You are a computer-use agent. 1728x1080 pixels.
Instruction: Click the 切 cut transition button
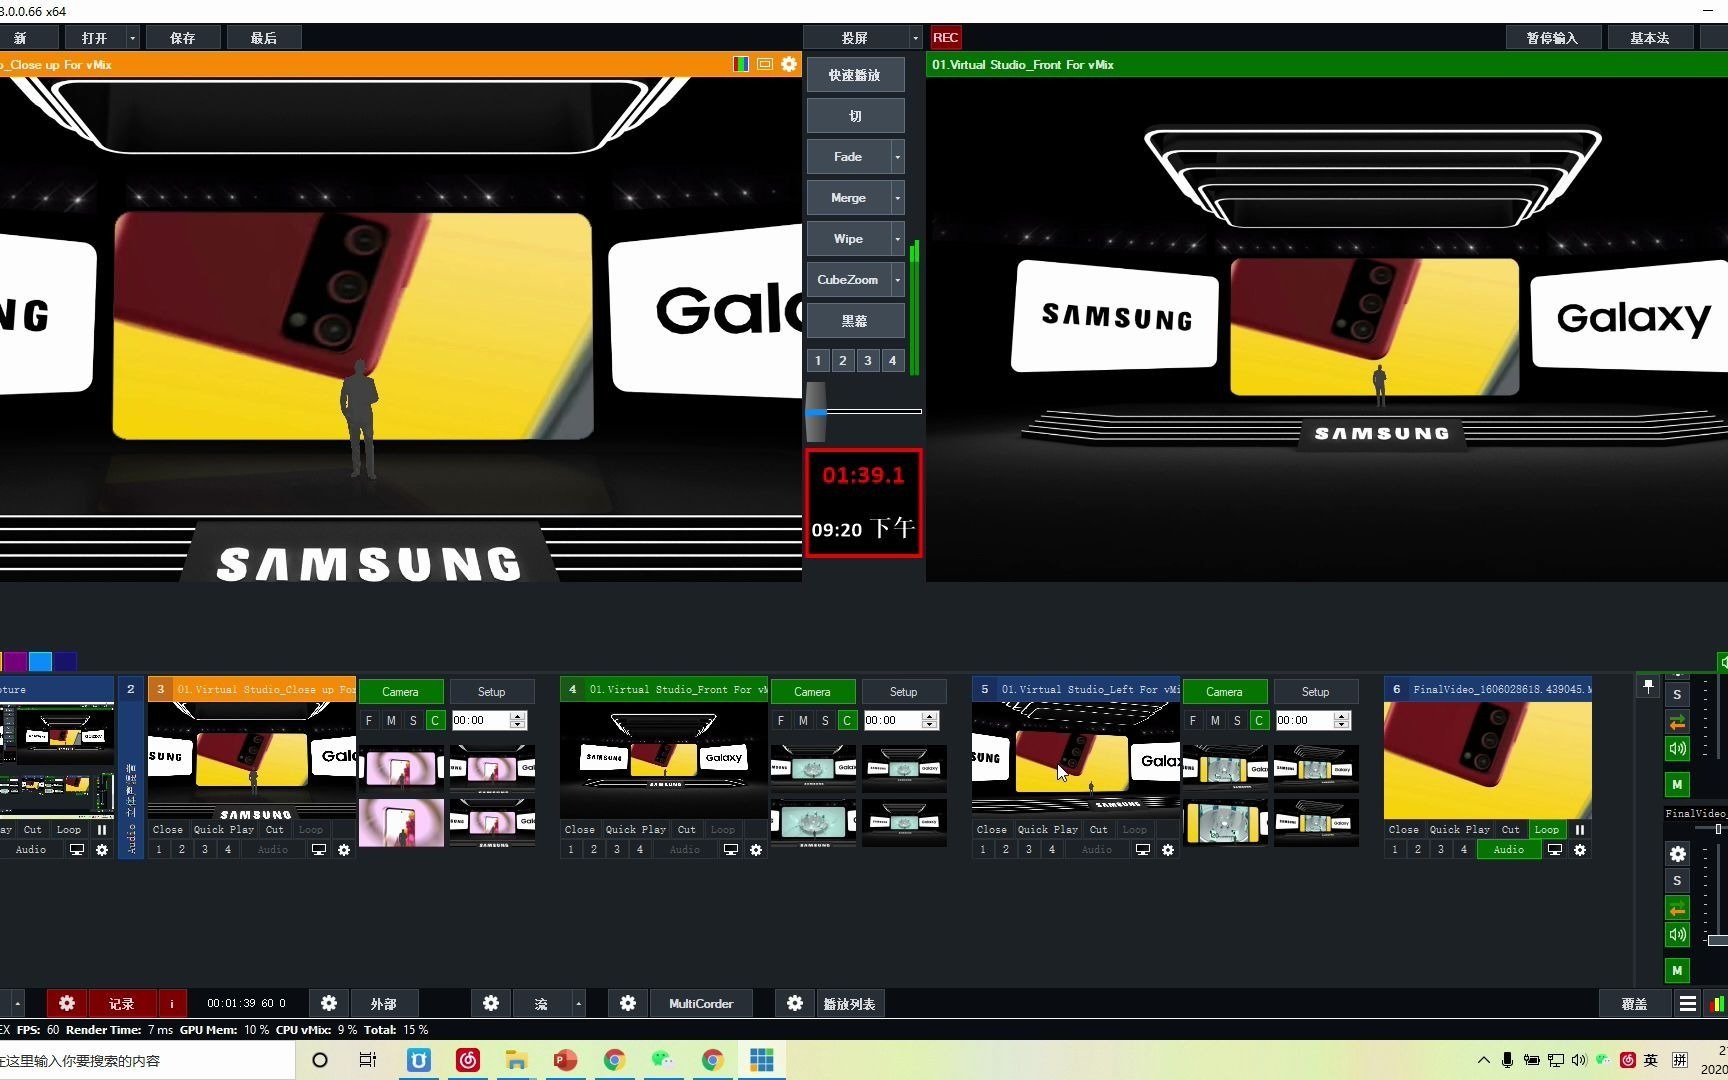pyautogui.click(x=855, y=116)
